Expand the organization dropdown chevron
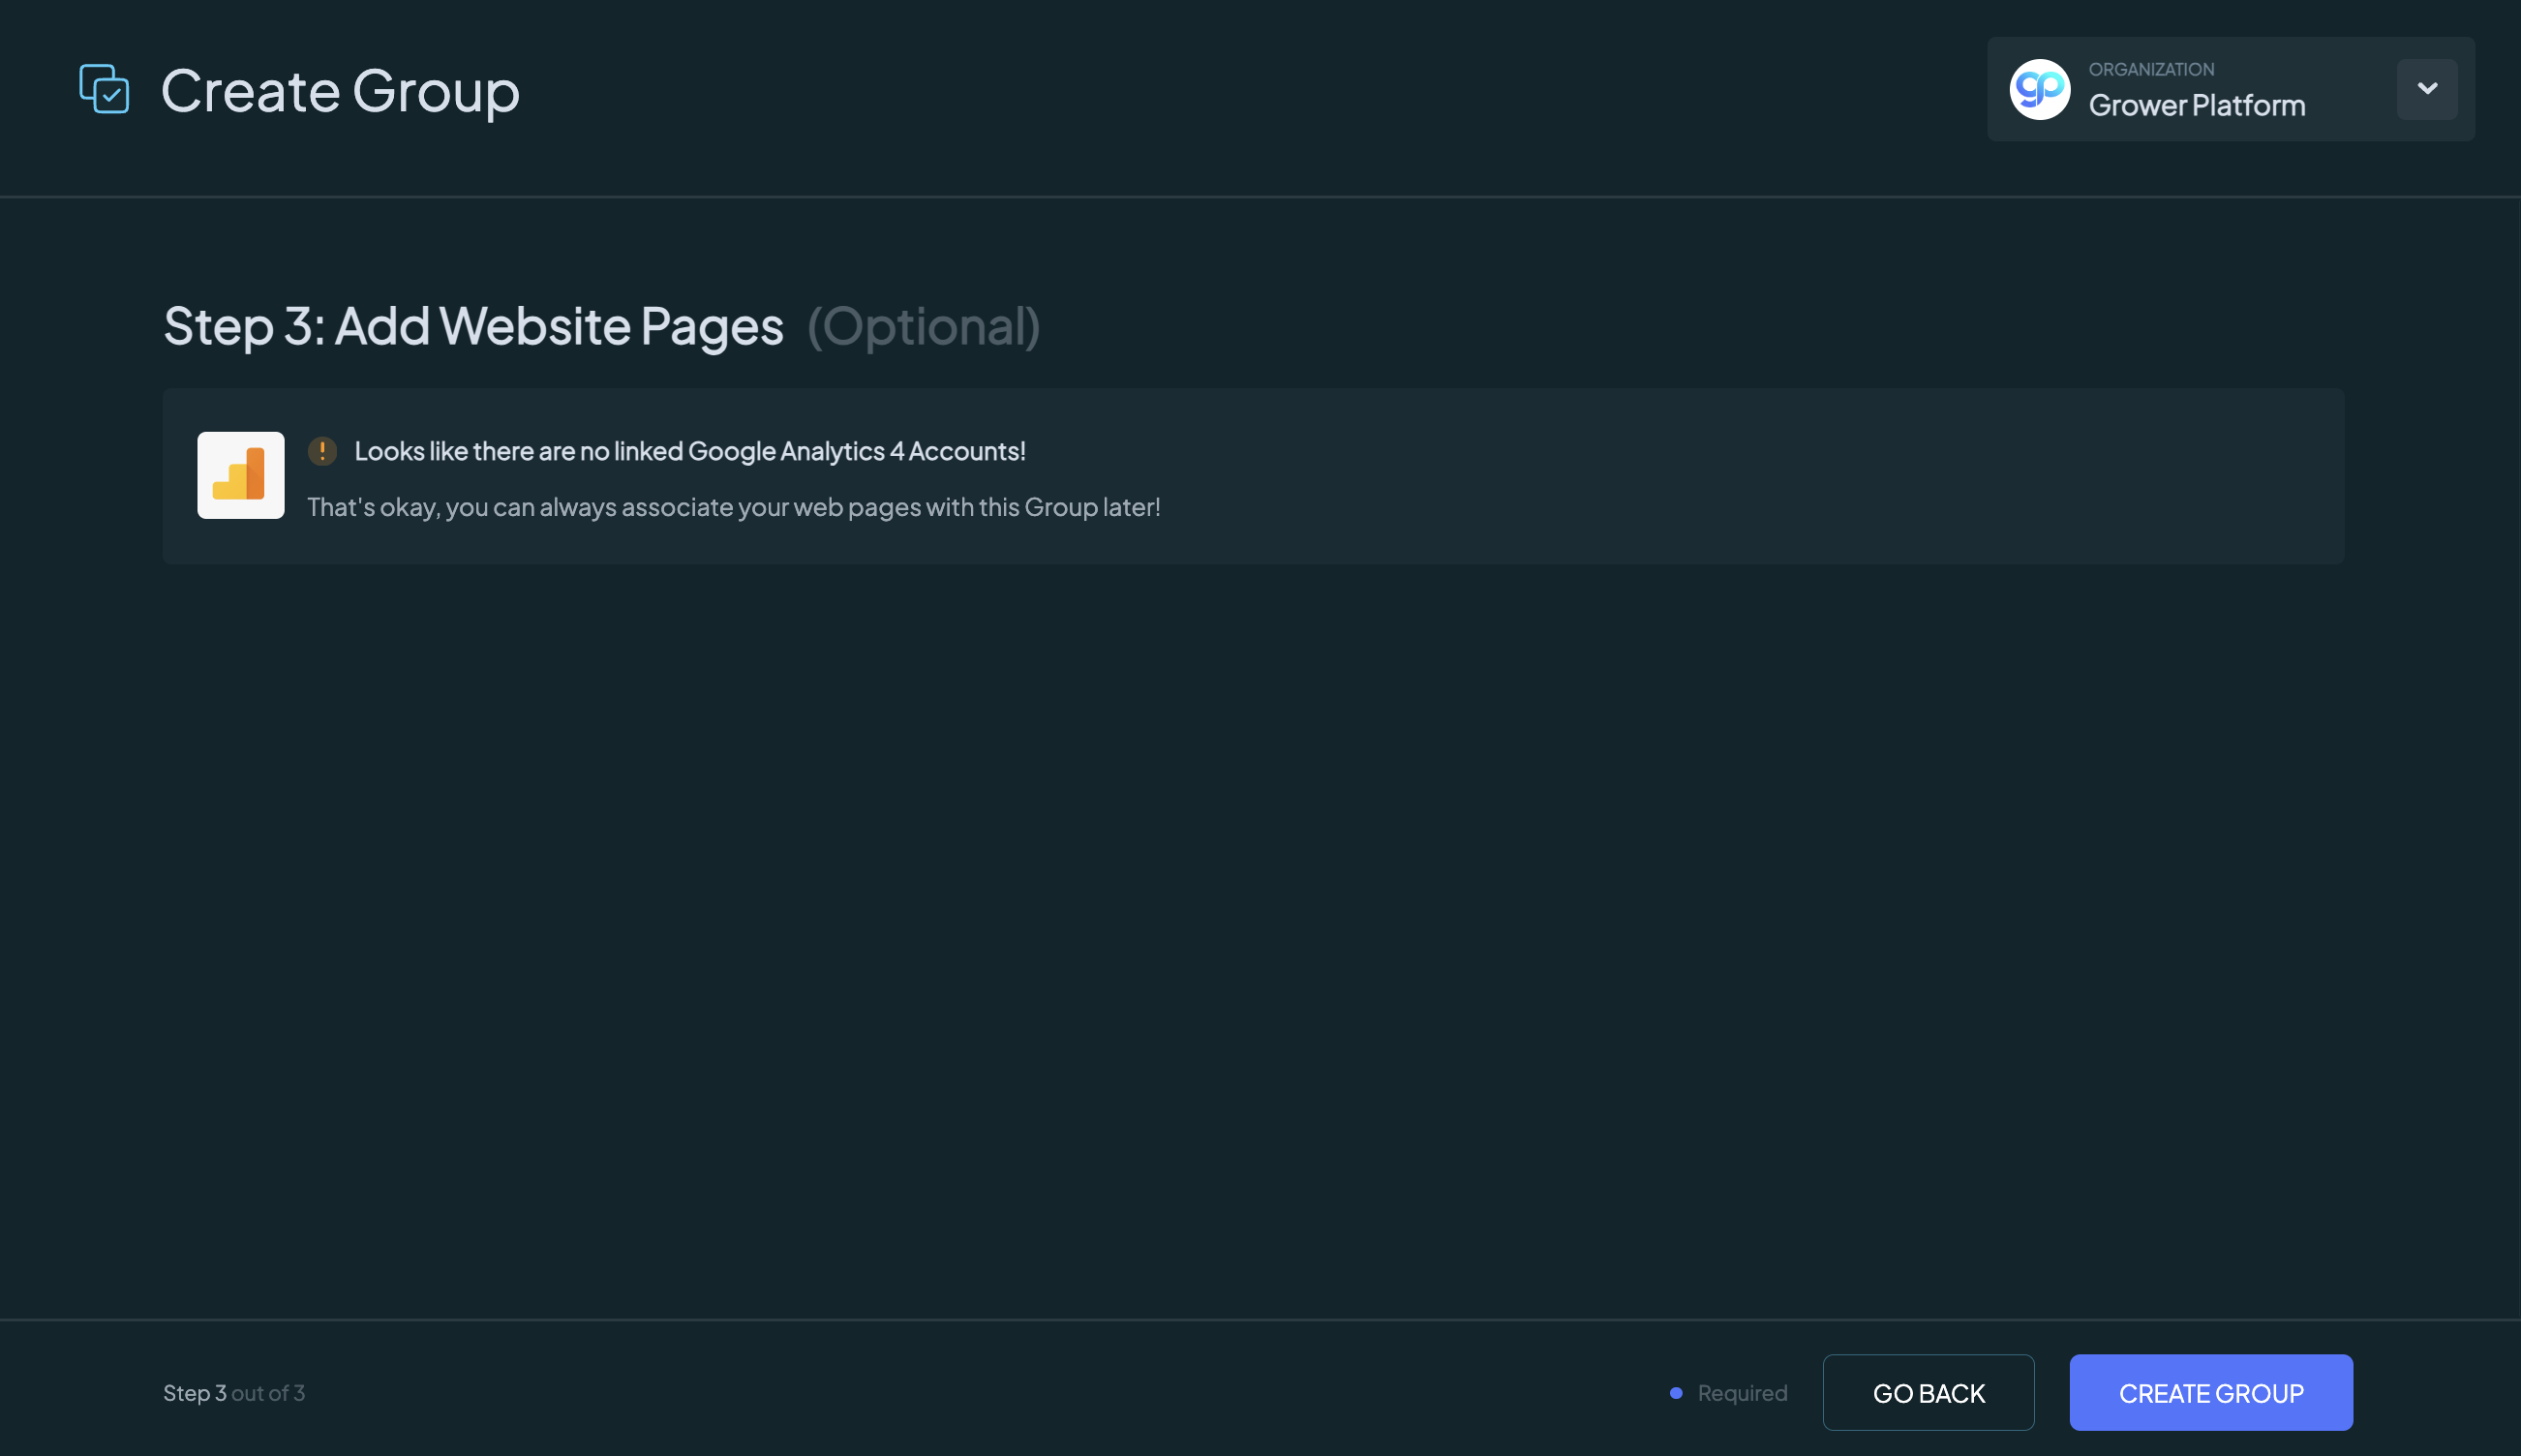The image size is (2521, 1456). (x=2427, y=89)
